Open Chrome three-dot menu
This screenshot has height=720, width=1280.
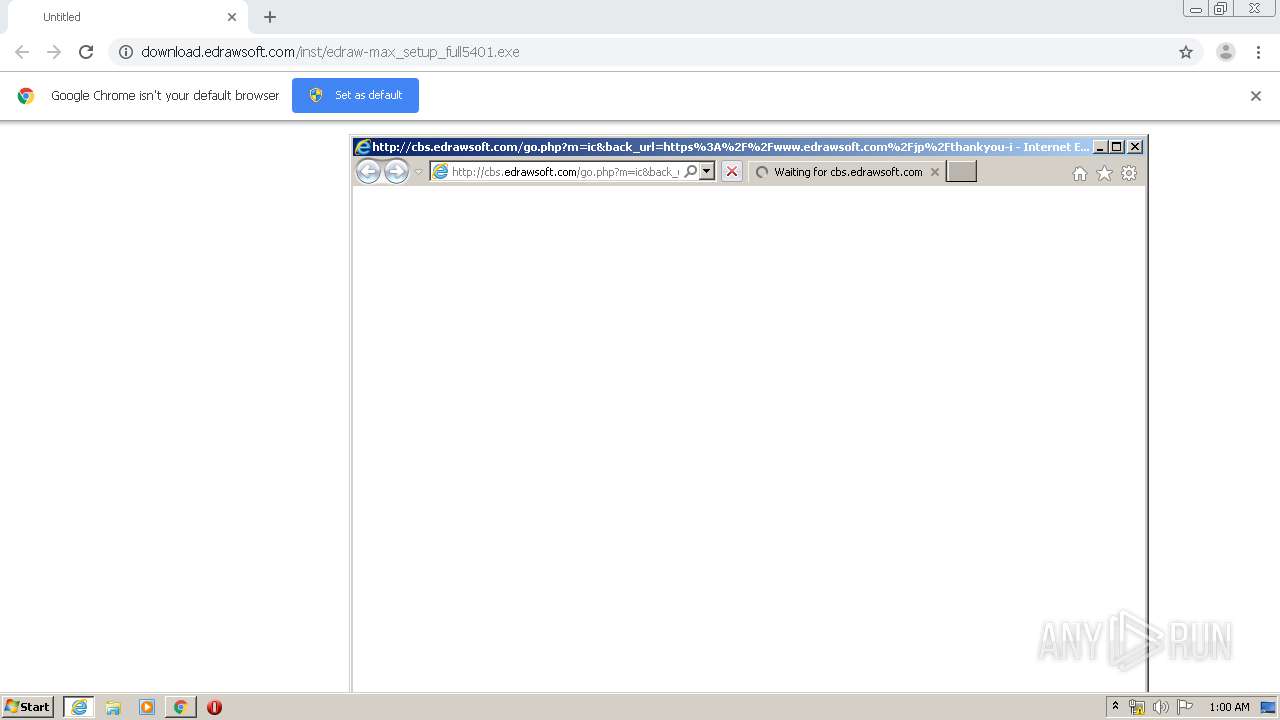1258,52
